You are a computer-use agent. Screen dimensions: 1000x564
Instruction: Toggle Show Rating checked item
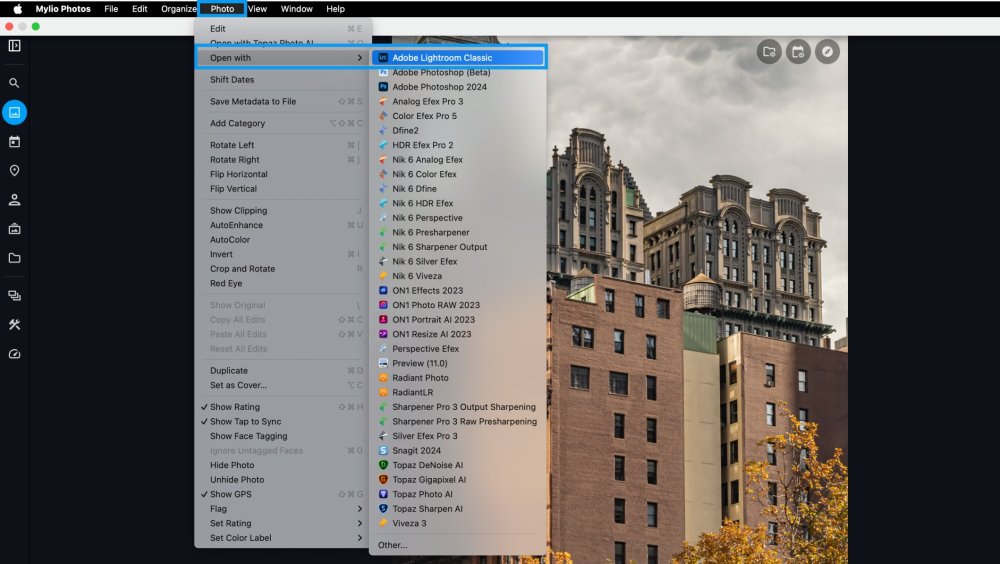pyautogui.click(x=282, y=407)
